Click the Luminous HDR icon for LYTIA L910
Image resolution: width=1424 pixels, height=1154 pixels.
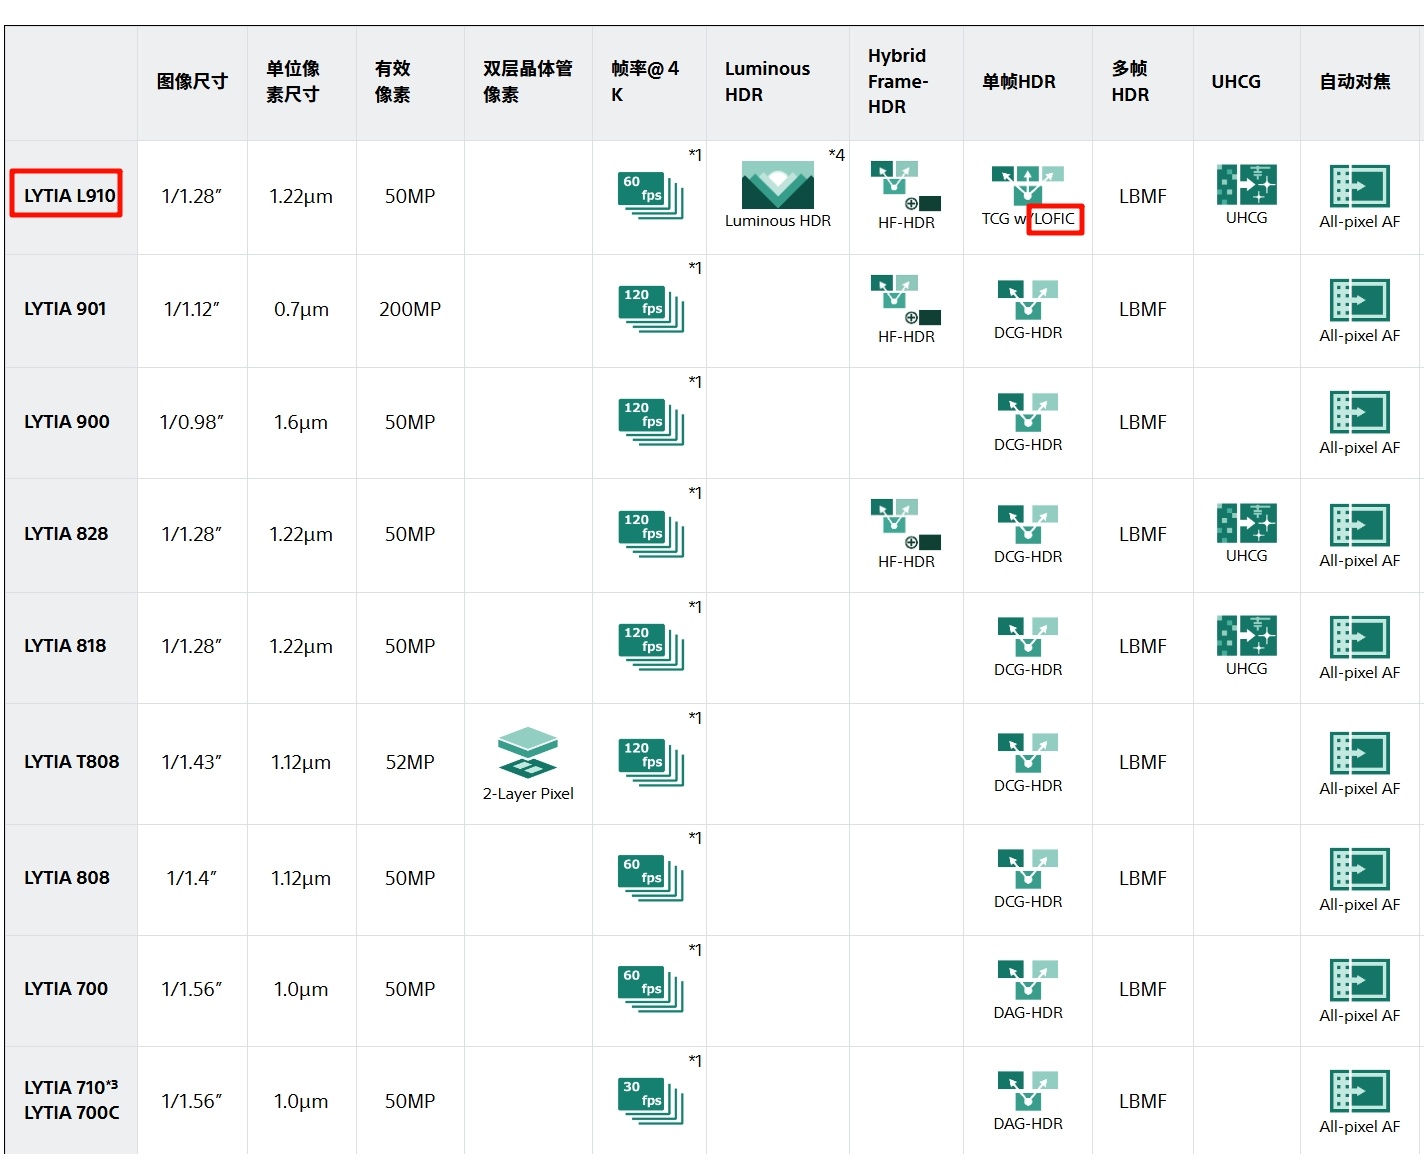[777, 185]
